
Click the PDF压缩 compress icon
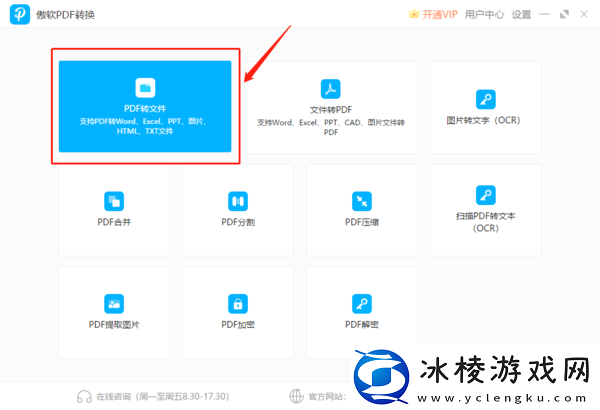point(362,201)
